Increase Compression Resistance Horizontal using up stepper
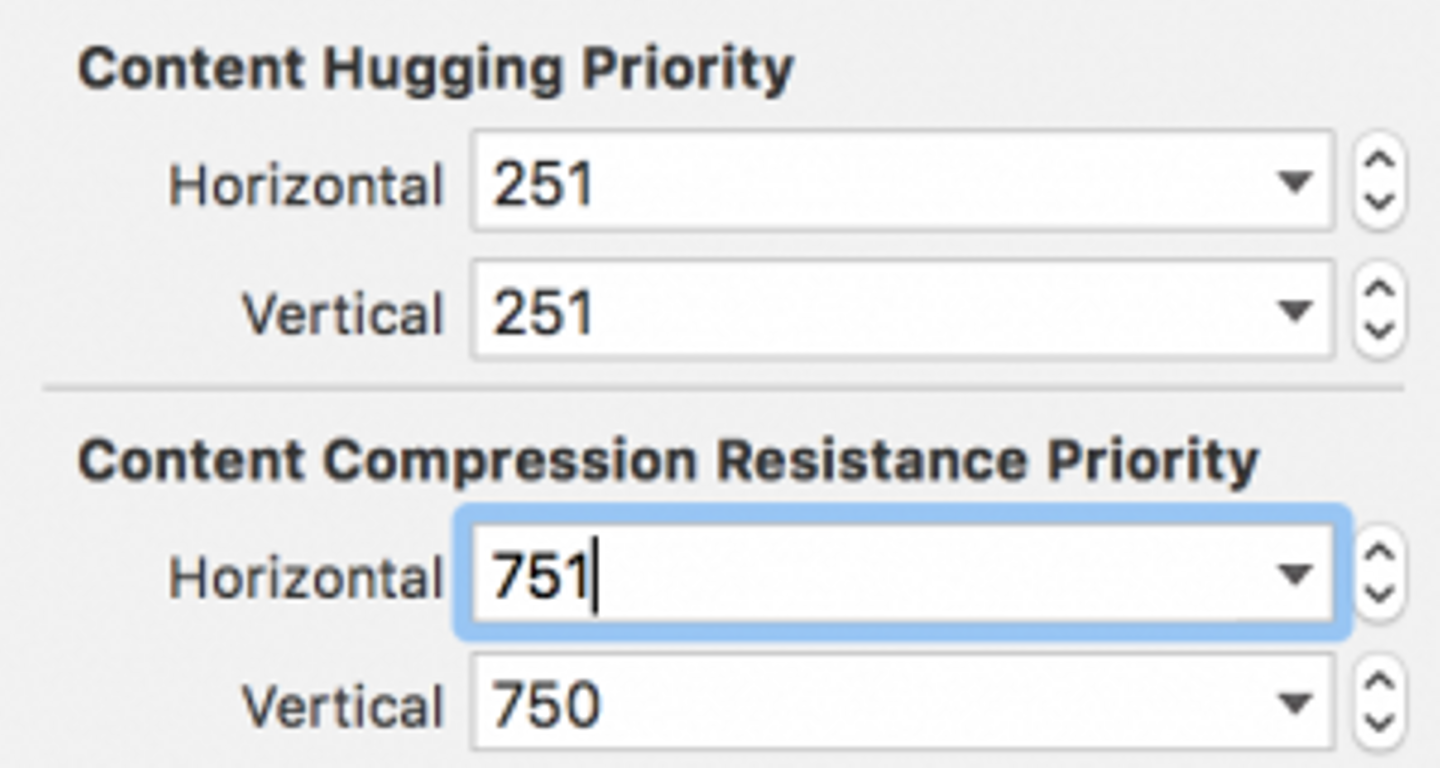Viewport: 1440px width, 768px height. click(x=1380, y=556)
